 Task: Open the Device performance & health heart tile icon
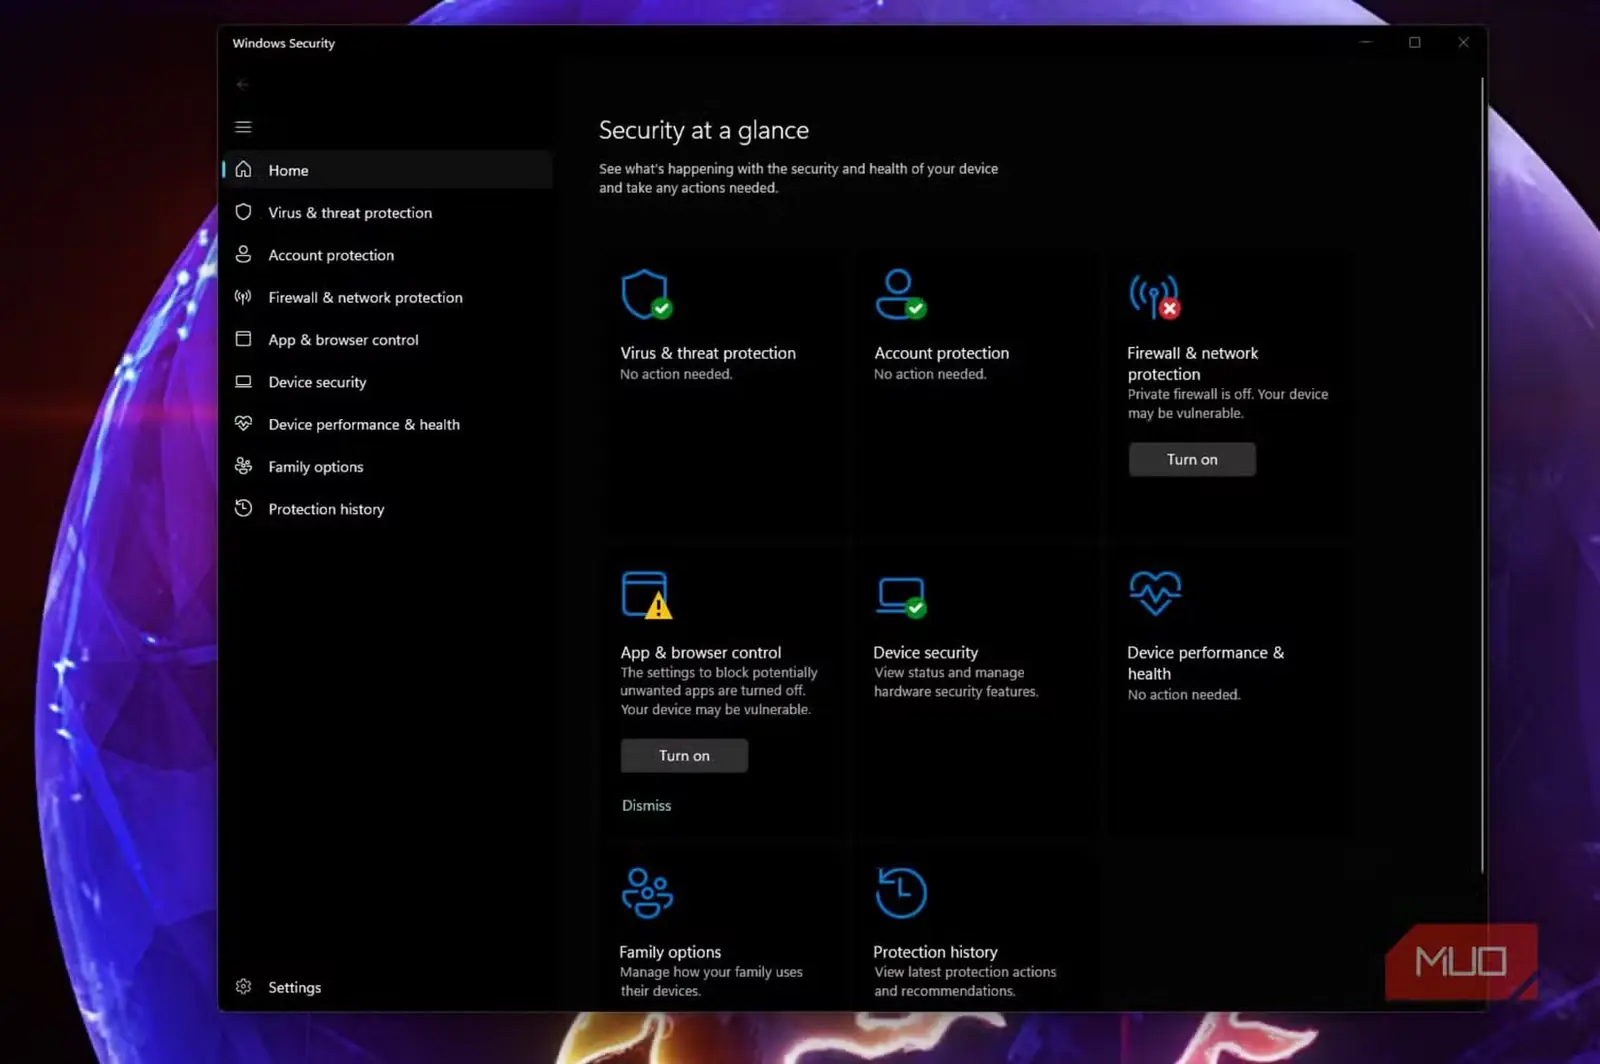[1155, 593]
